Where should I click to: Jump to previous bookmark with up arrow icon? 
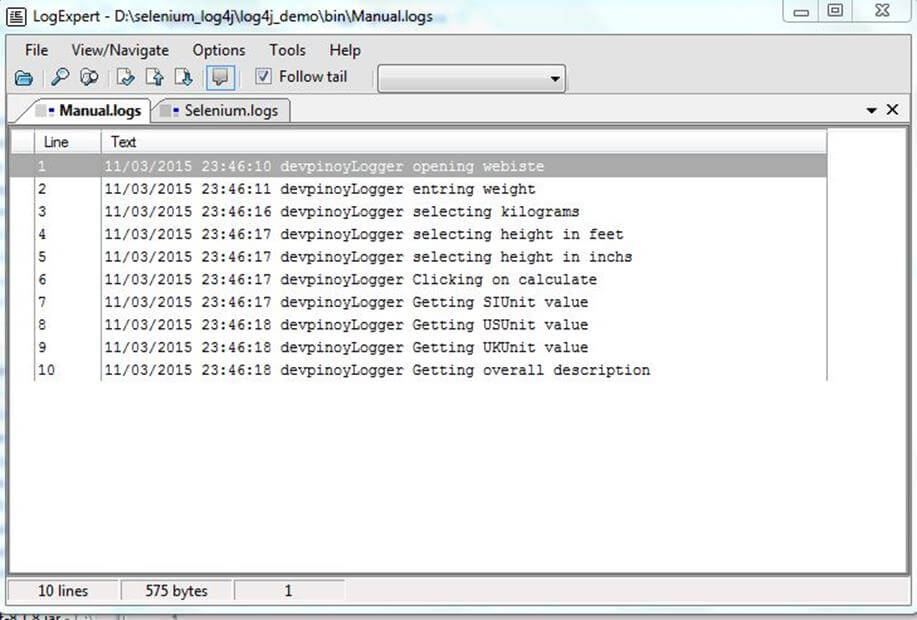coord(155,78)
